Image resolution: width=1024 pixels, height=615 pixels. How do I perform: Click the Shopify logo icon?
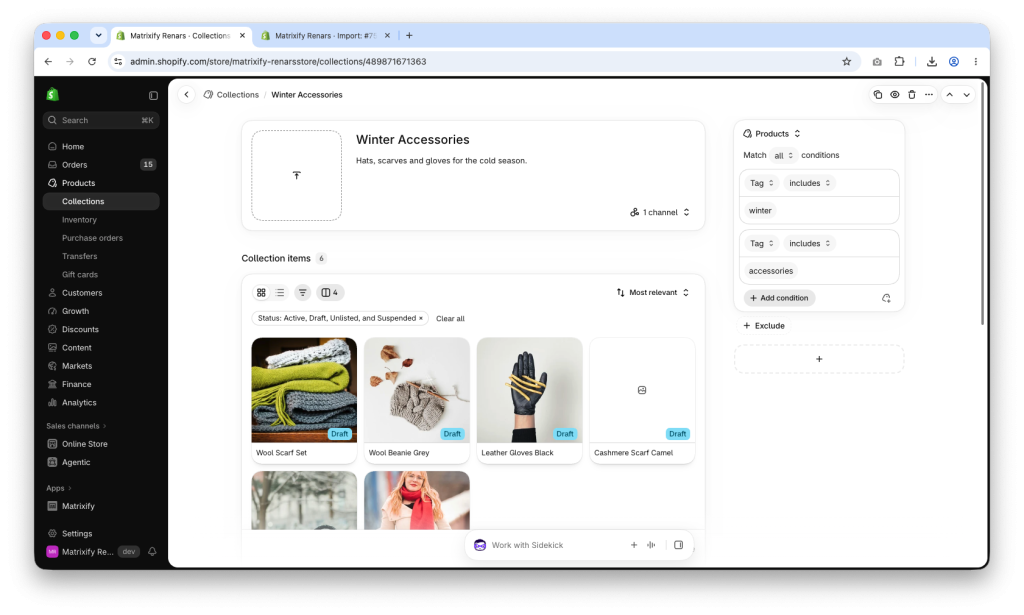coord(53,95)
